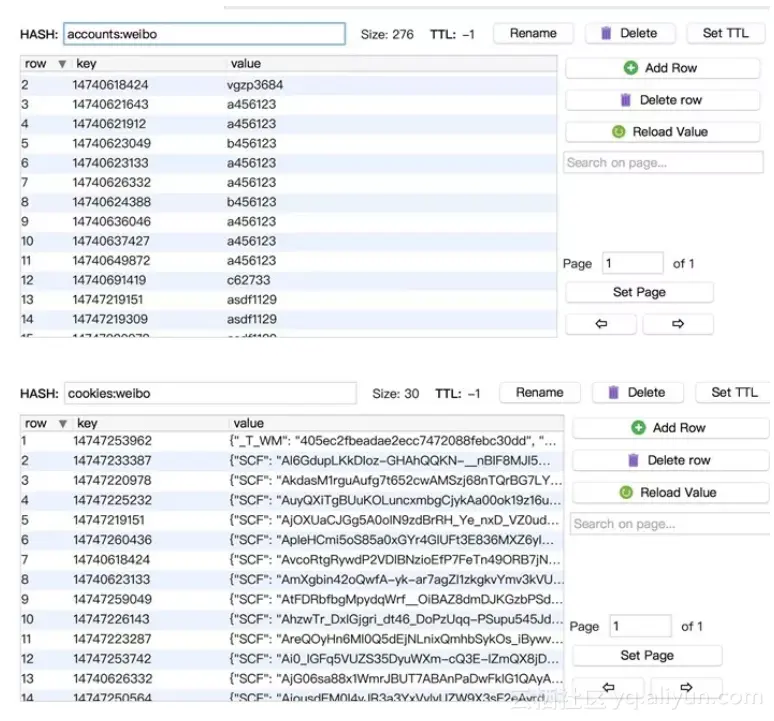This screenshot has width=774, height=721.
Task: Go to previous page arrow in accounts:weibo panel
Action: click(601, 324)
